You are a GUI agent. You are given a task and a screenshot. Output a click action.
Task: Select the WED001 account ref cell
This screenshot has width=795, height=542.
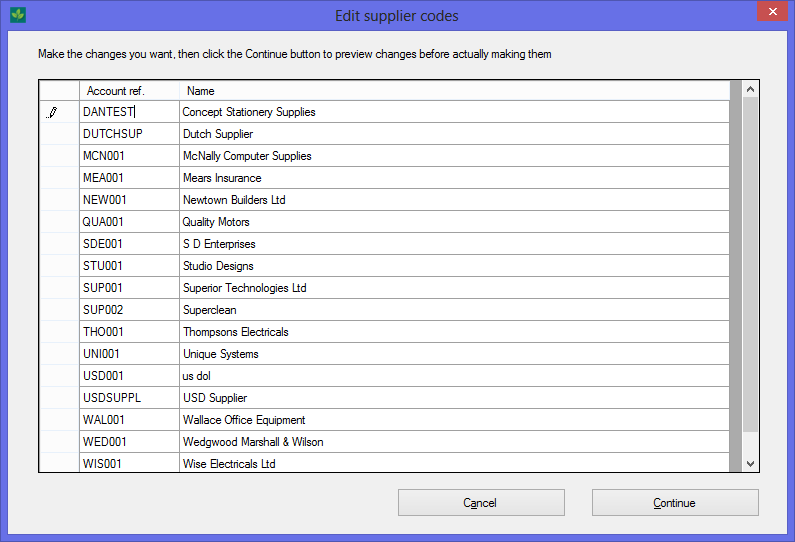129,442
